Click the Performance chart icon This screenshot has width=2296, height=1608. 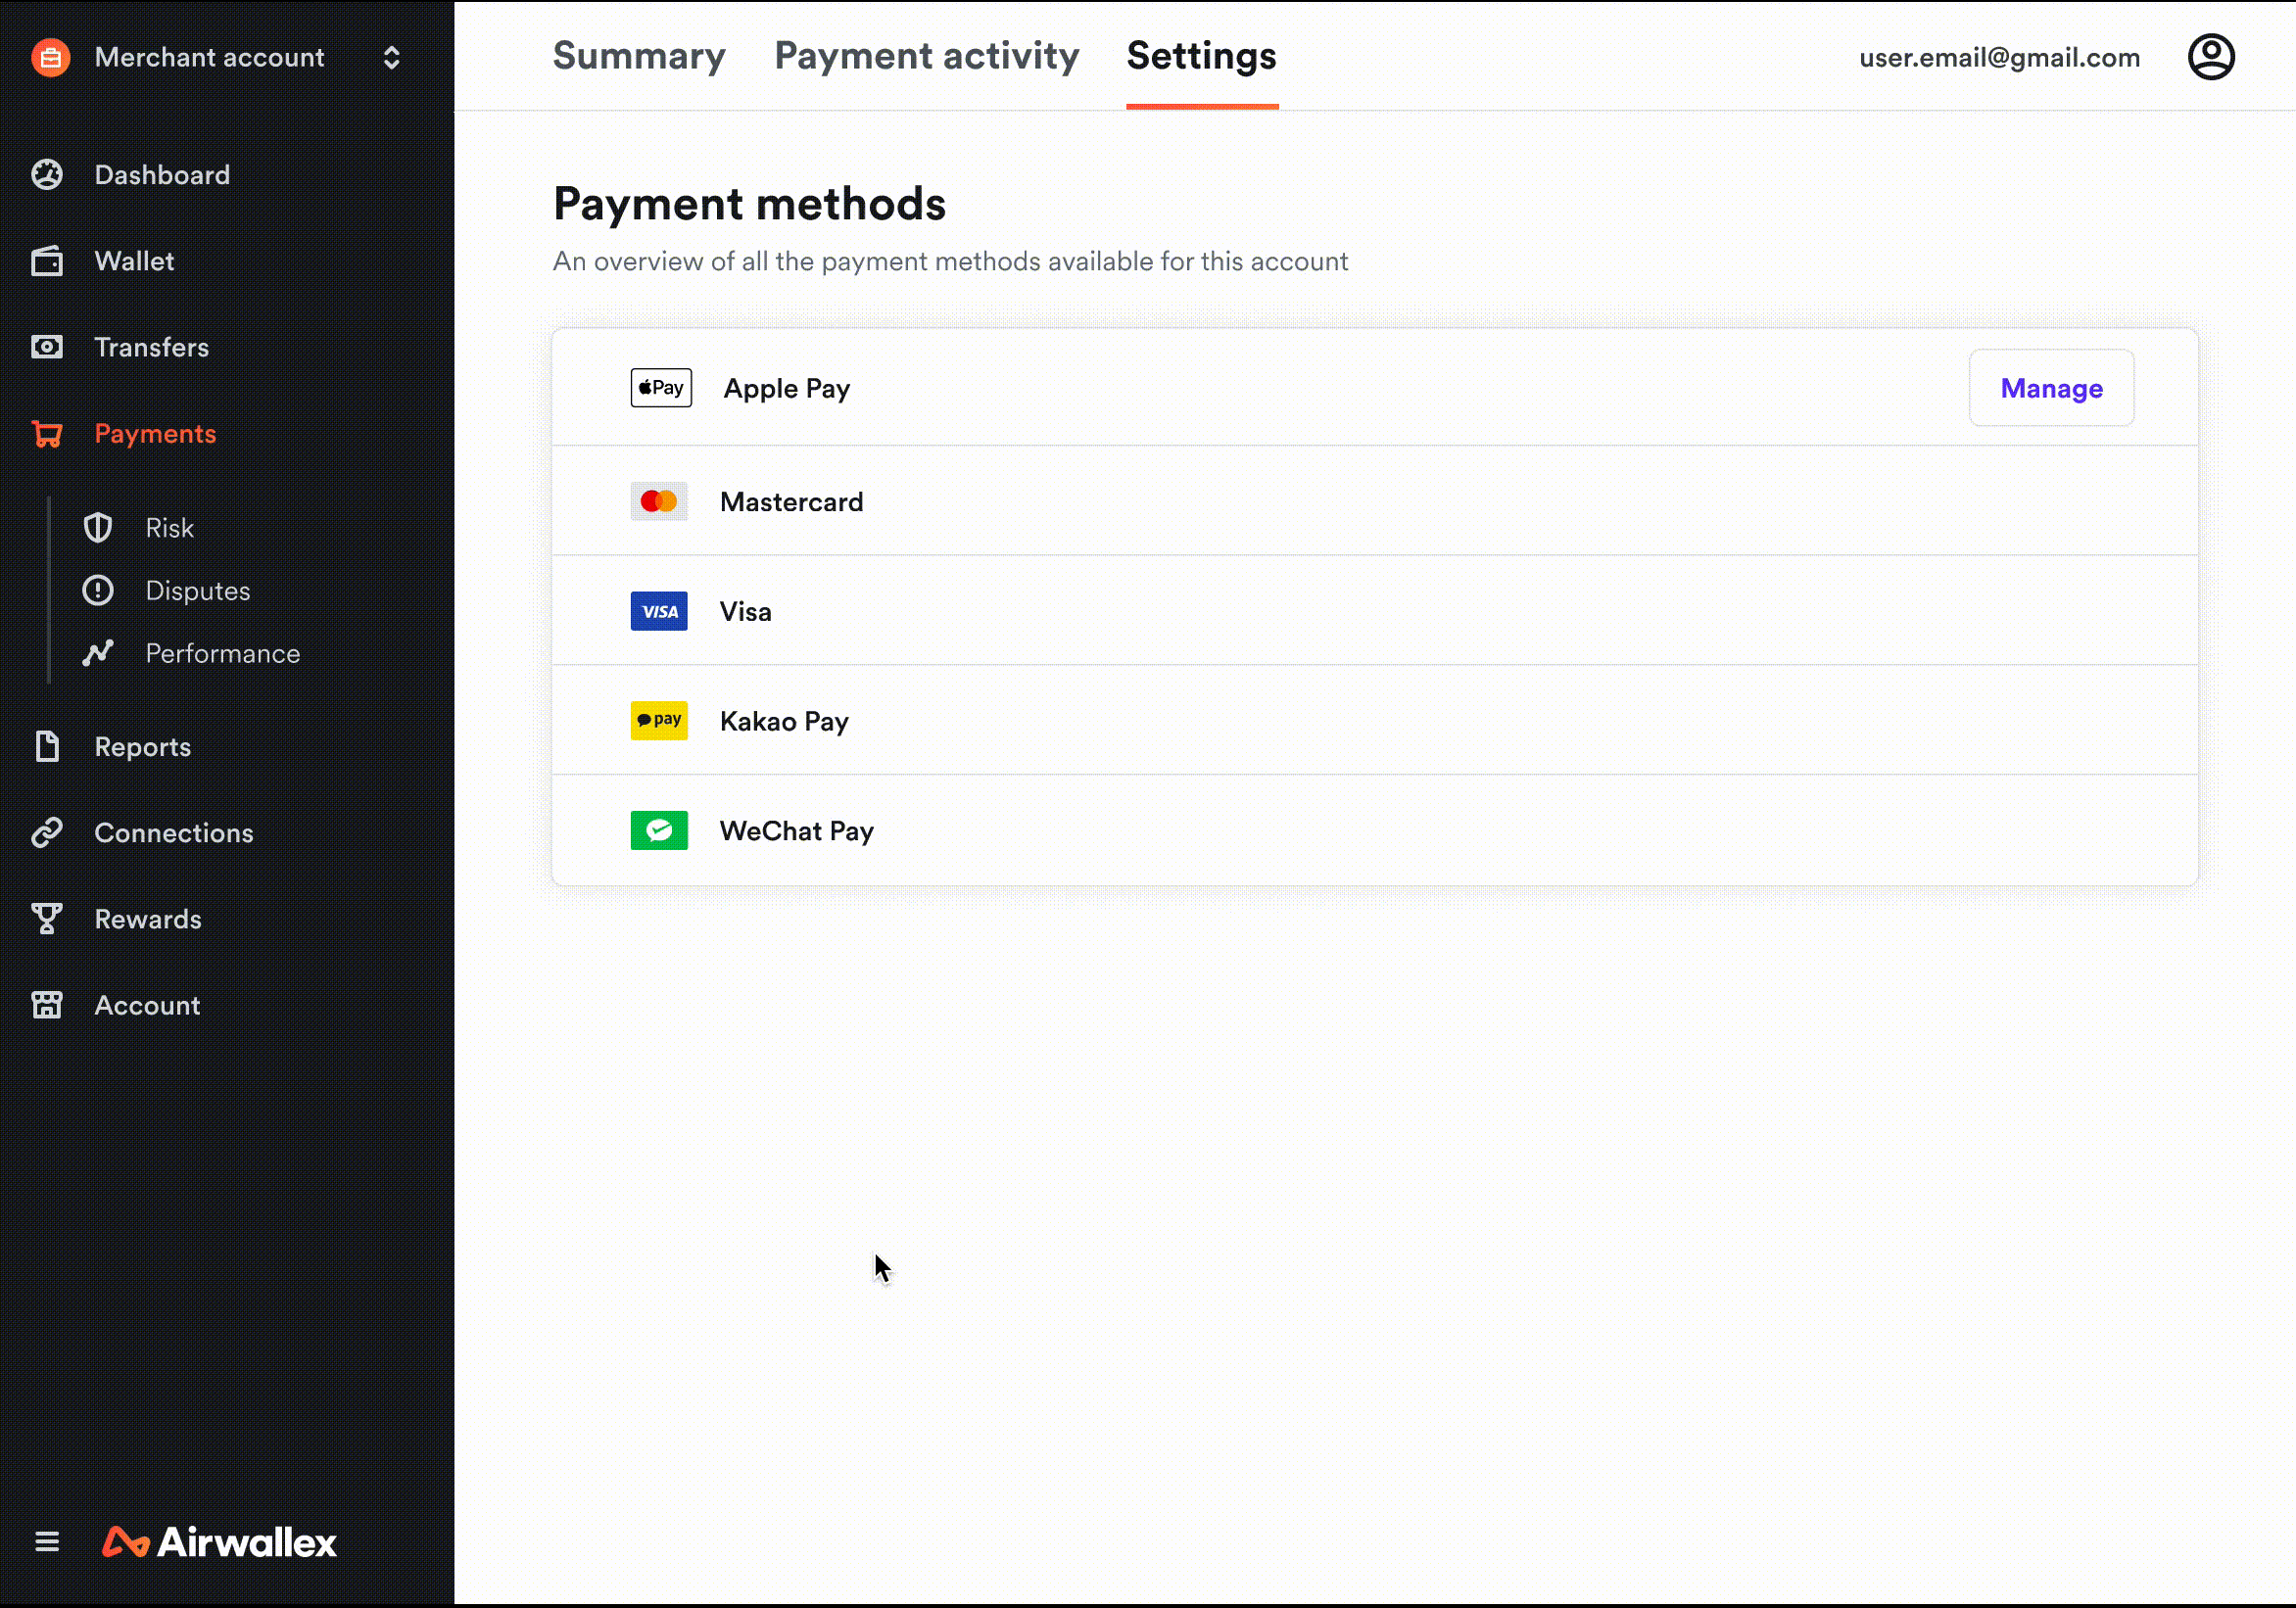click(98, 653)
